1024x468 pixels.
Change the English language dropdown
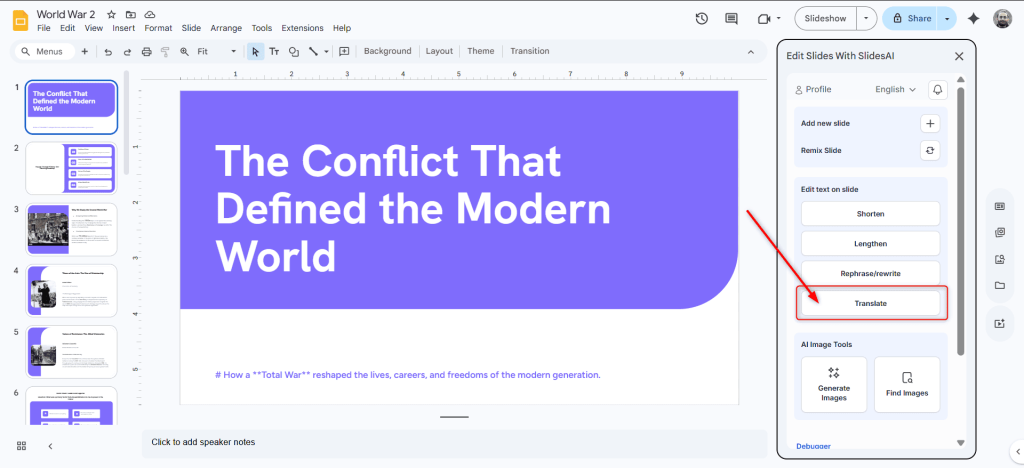[x=895, y=89]
